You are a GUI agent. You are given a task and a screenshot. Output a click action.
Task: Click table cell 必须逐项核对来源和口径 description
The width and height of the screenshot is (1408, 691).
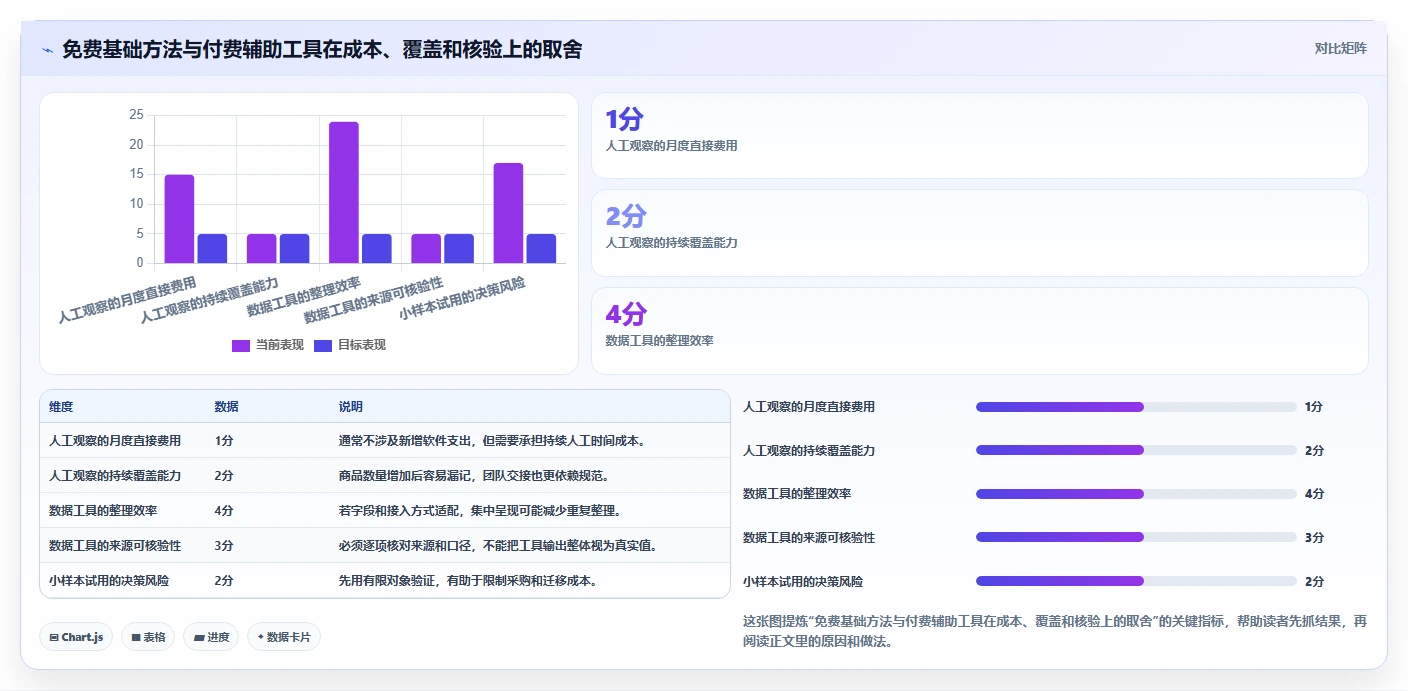500,545
